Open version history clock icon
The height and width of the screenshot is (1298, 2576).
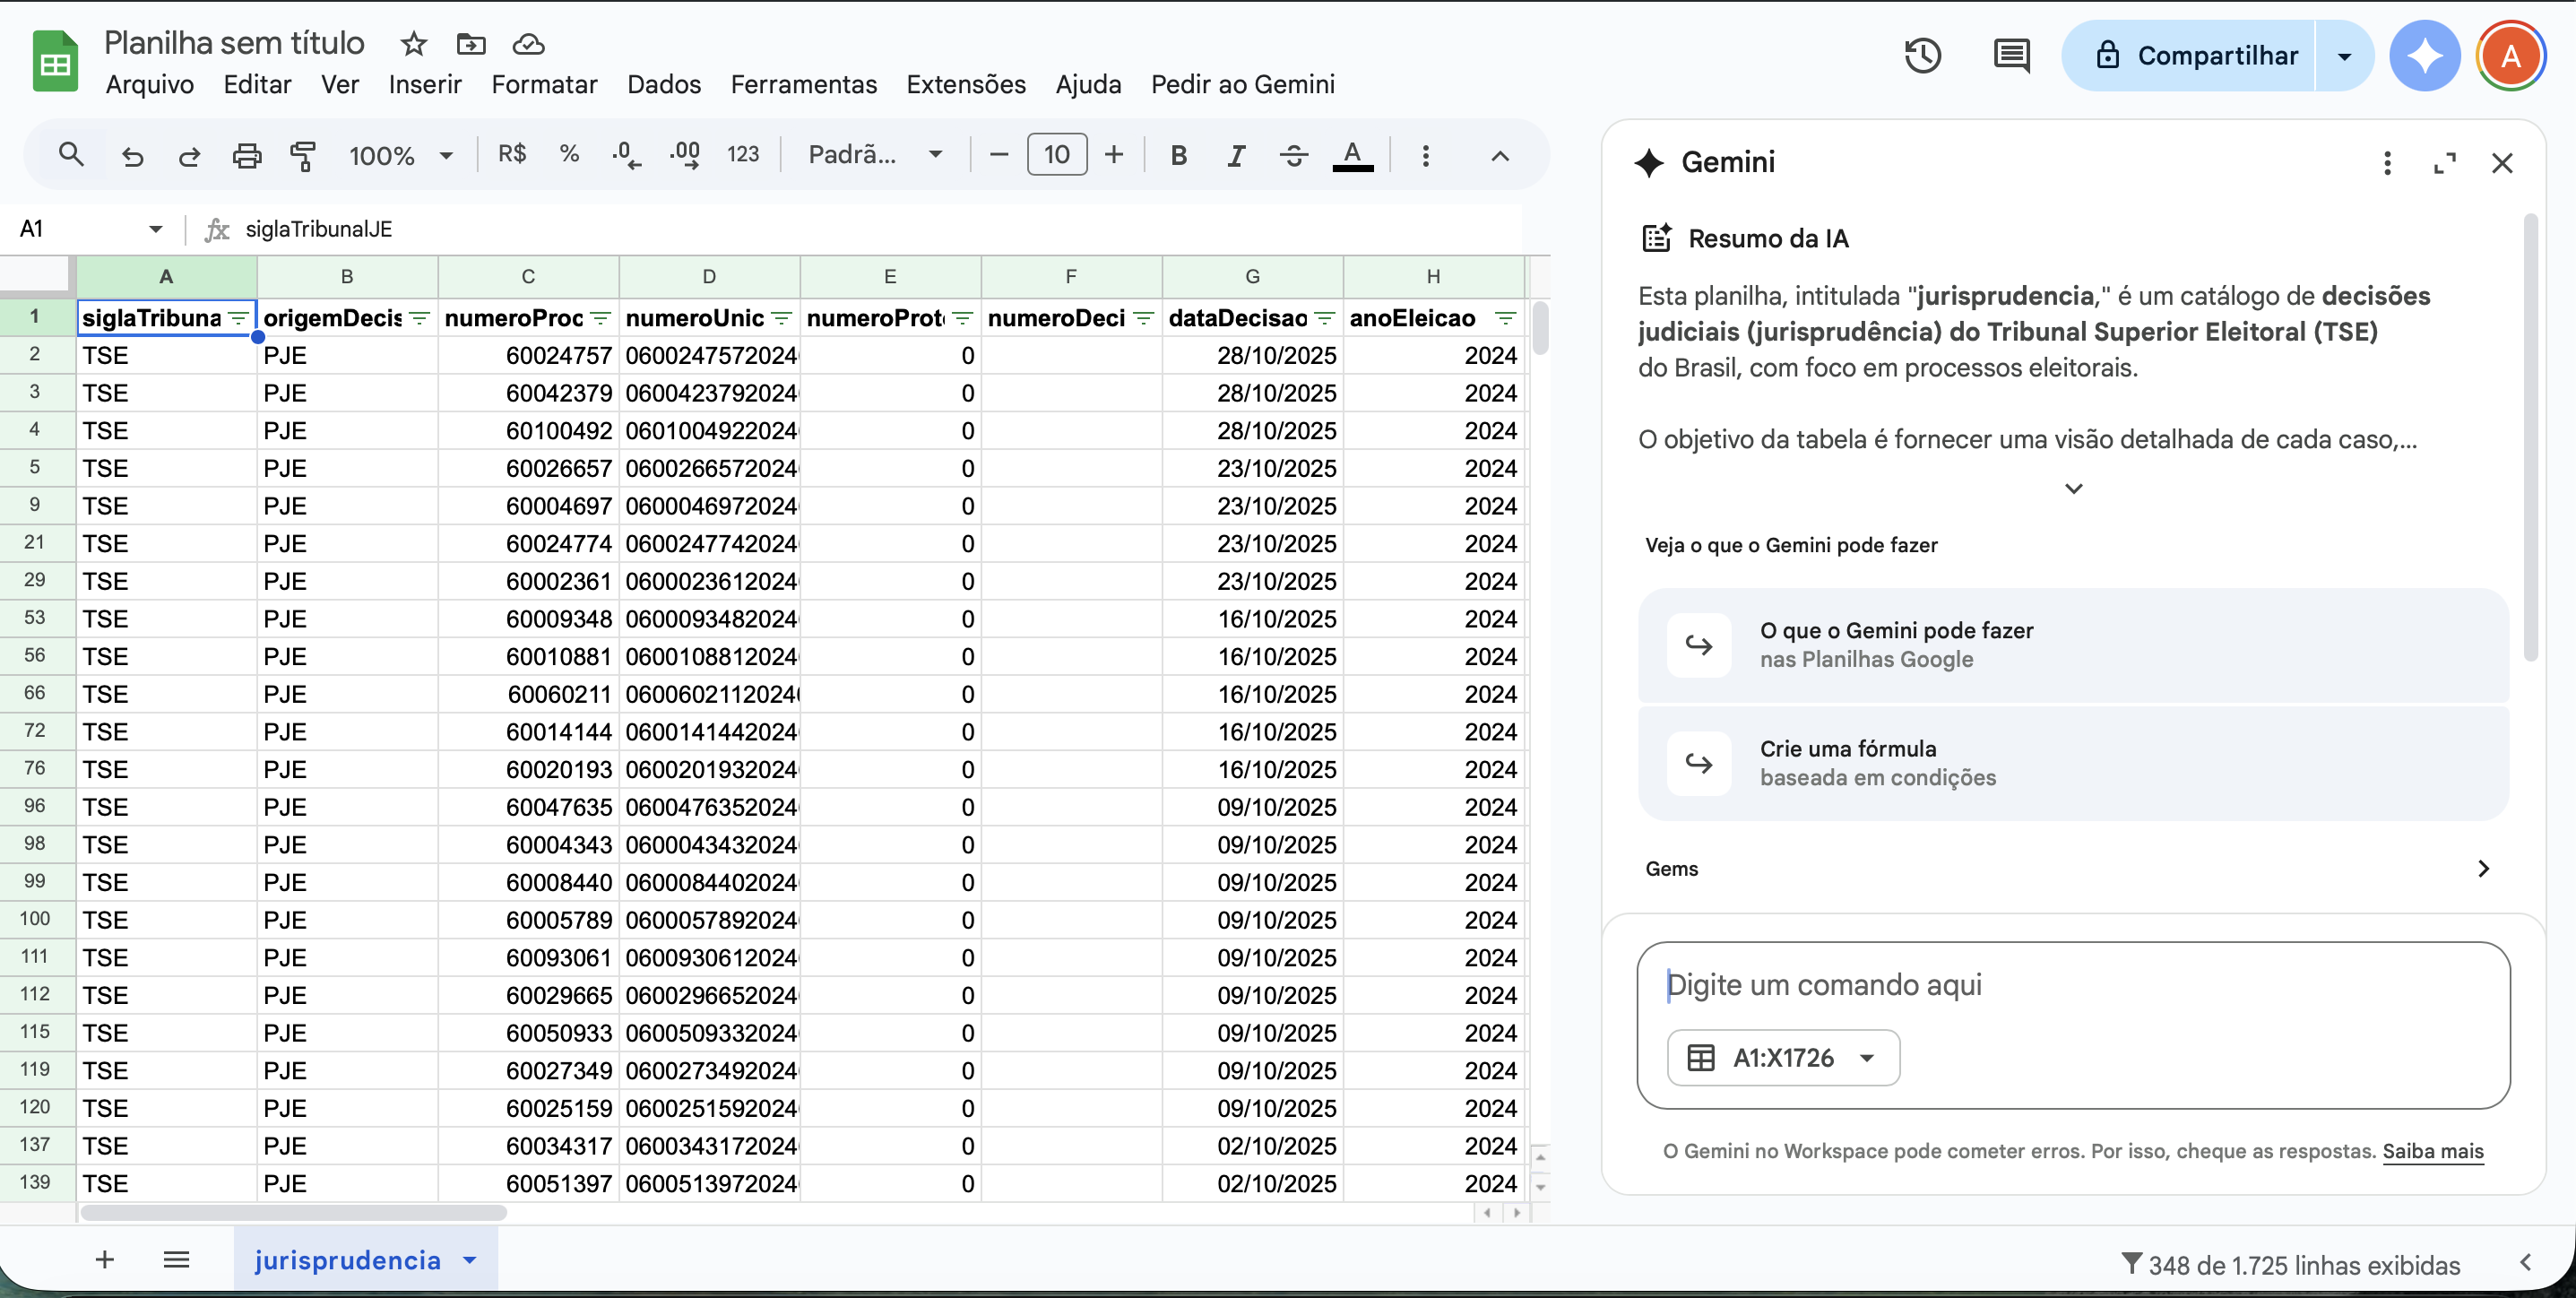1921,56
